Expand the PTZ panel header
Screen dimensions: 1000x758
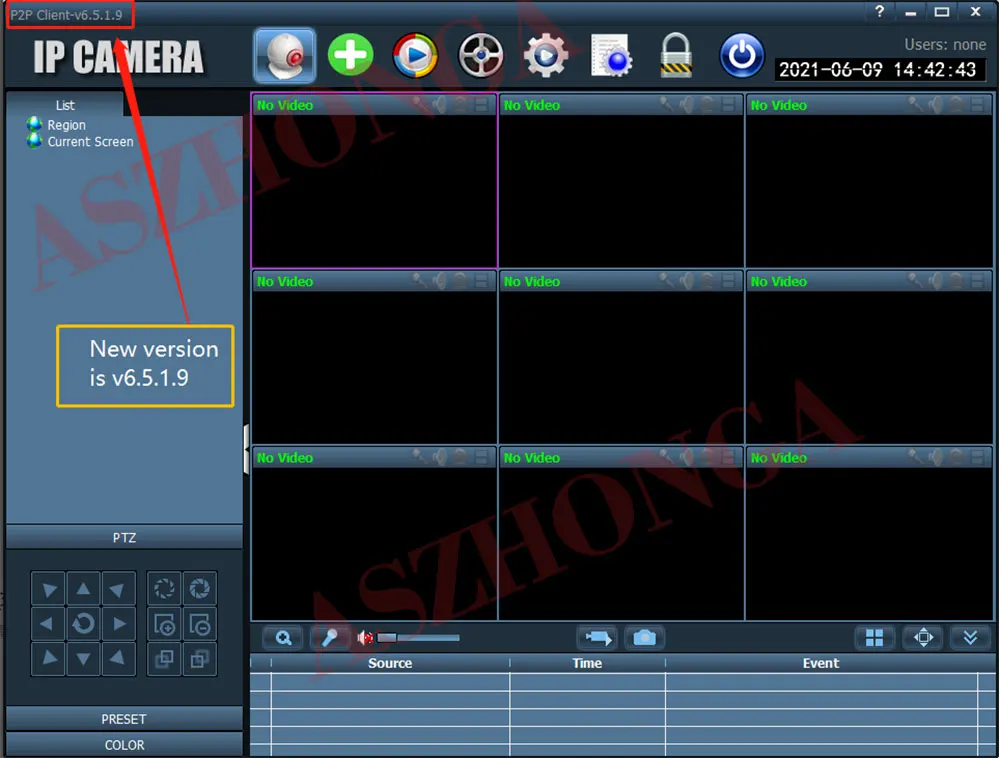[124, 537]
